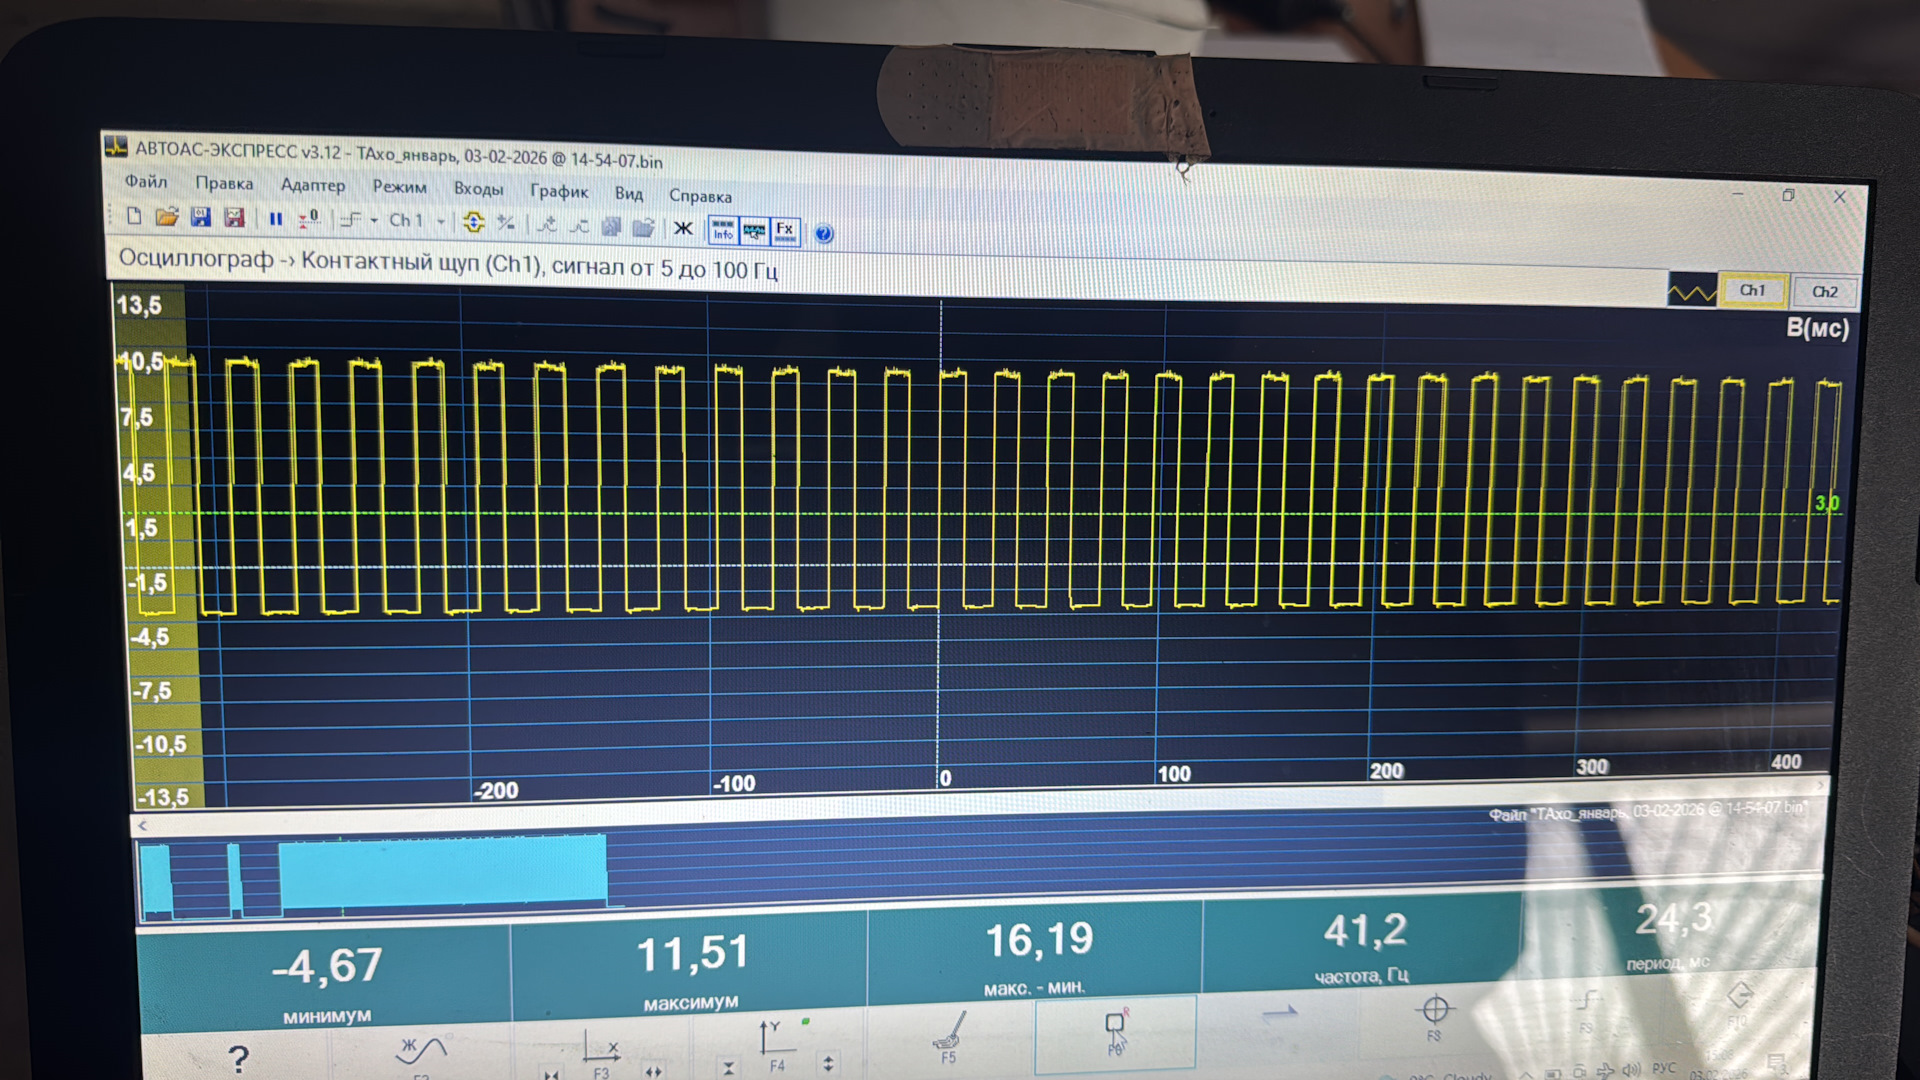The width and height of the screenshot is (1920, 1080).
Task: Open trigger edge type dropdown arrow
Action: click(374, 220)
